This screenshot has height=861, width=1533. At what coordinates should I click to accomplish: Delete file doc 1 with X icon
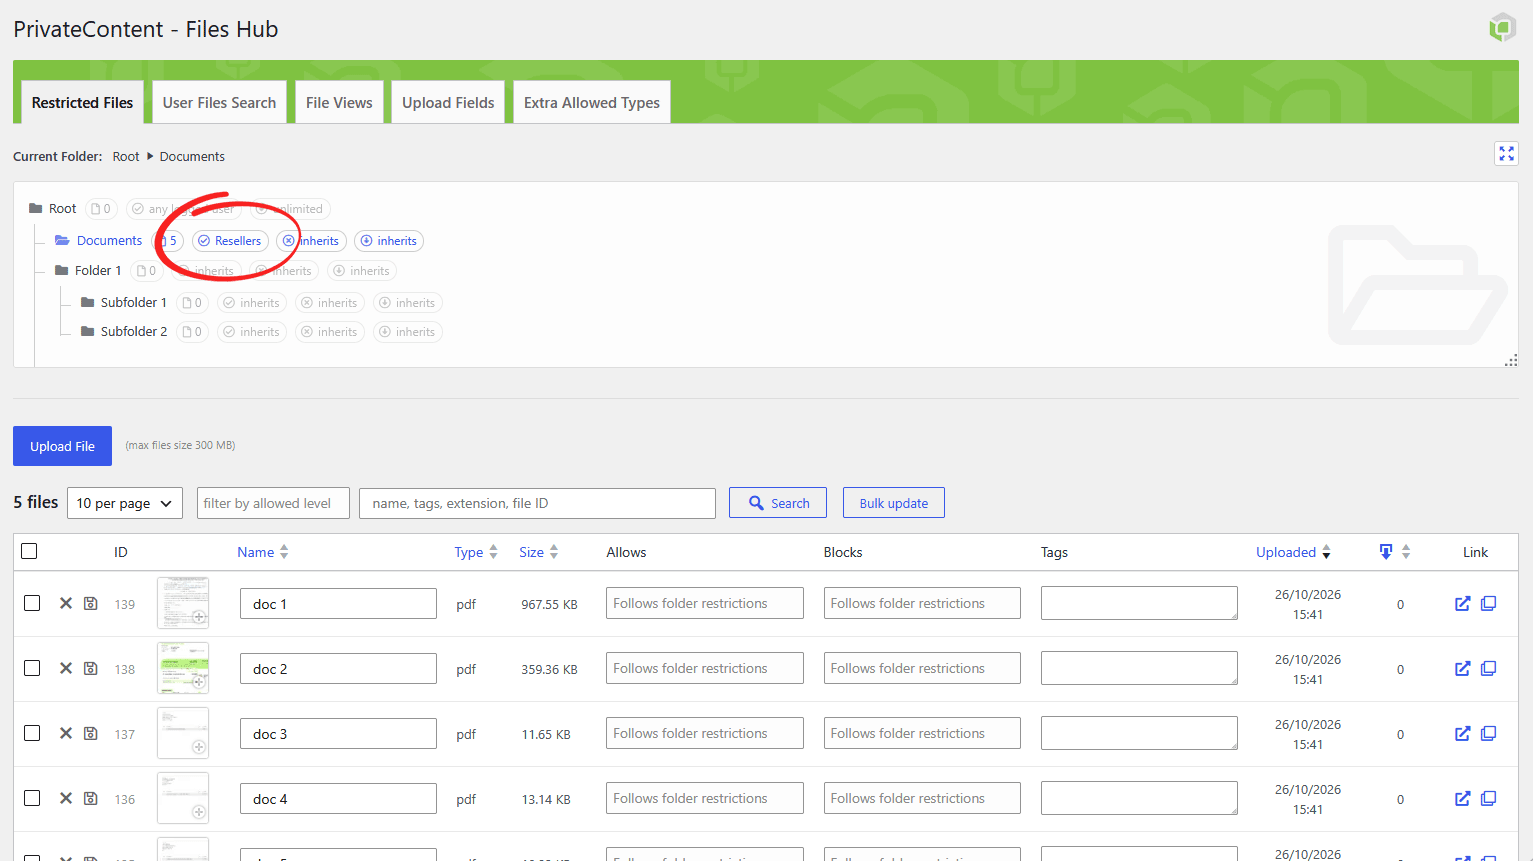tap(66, 603)
